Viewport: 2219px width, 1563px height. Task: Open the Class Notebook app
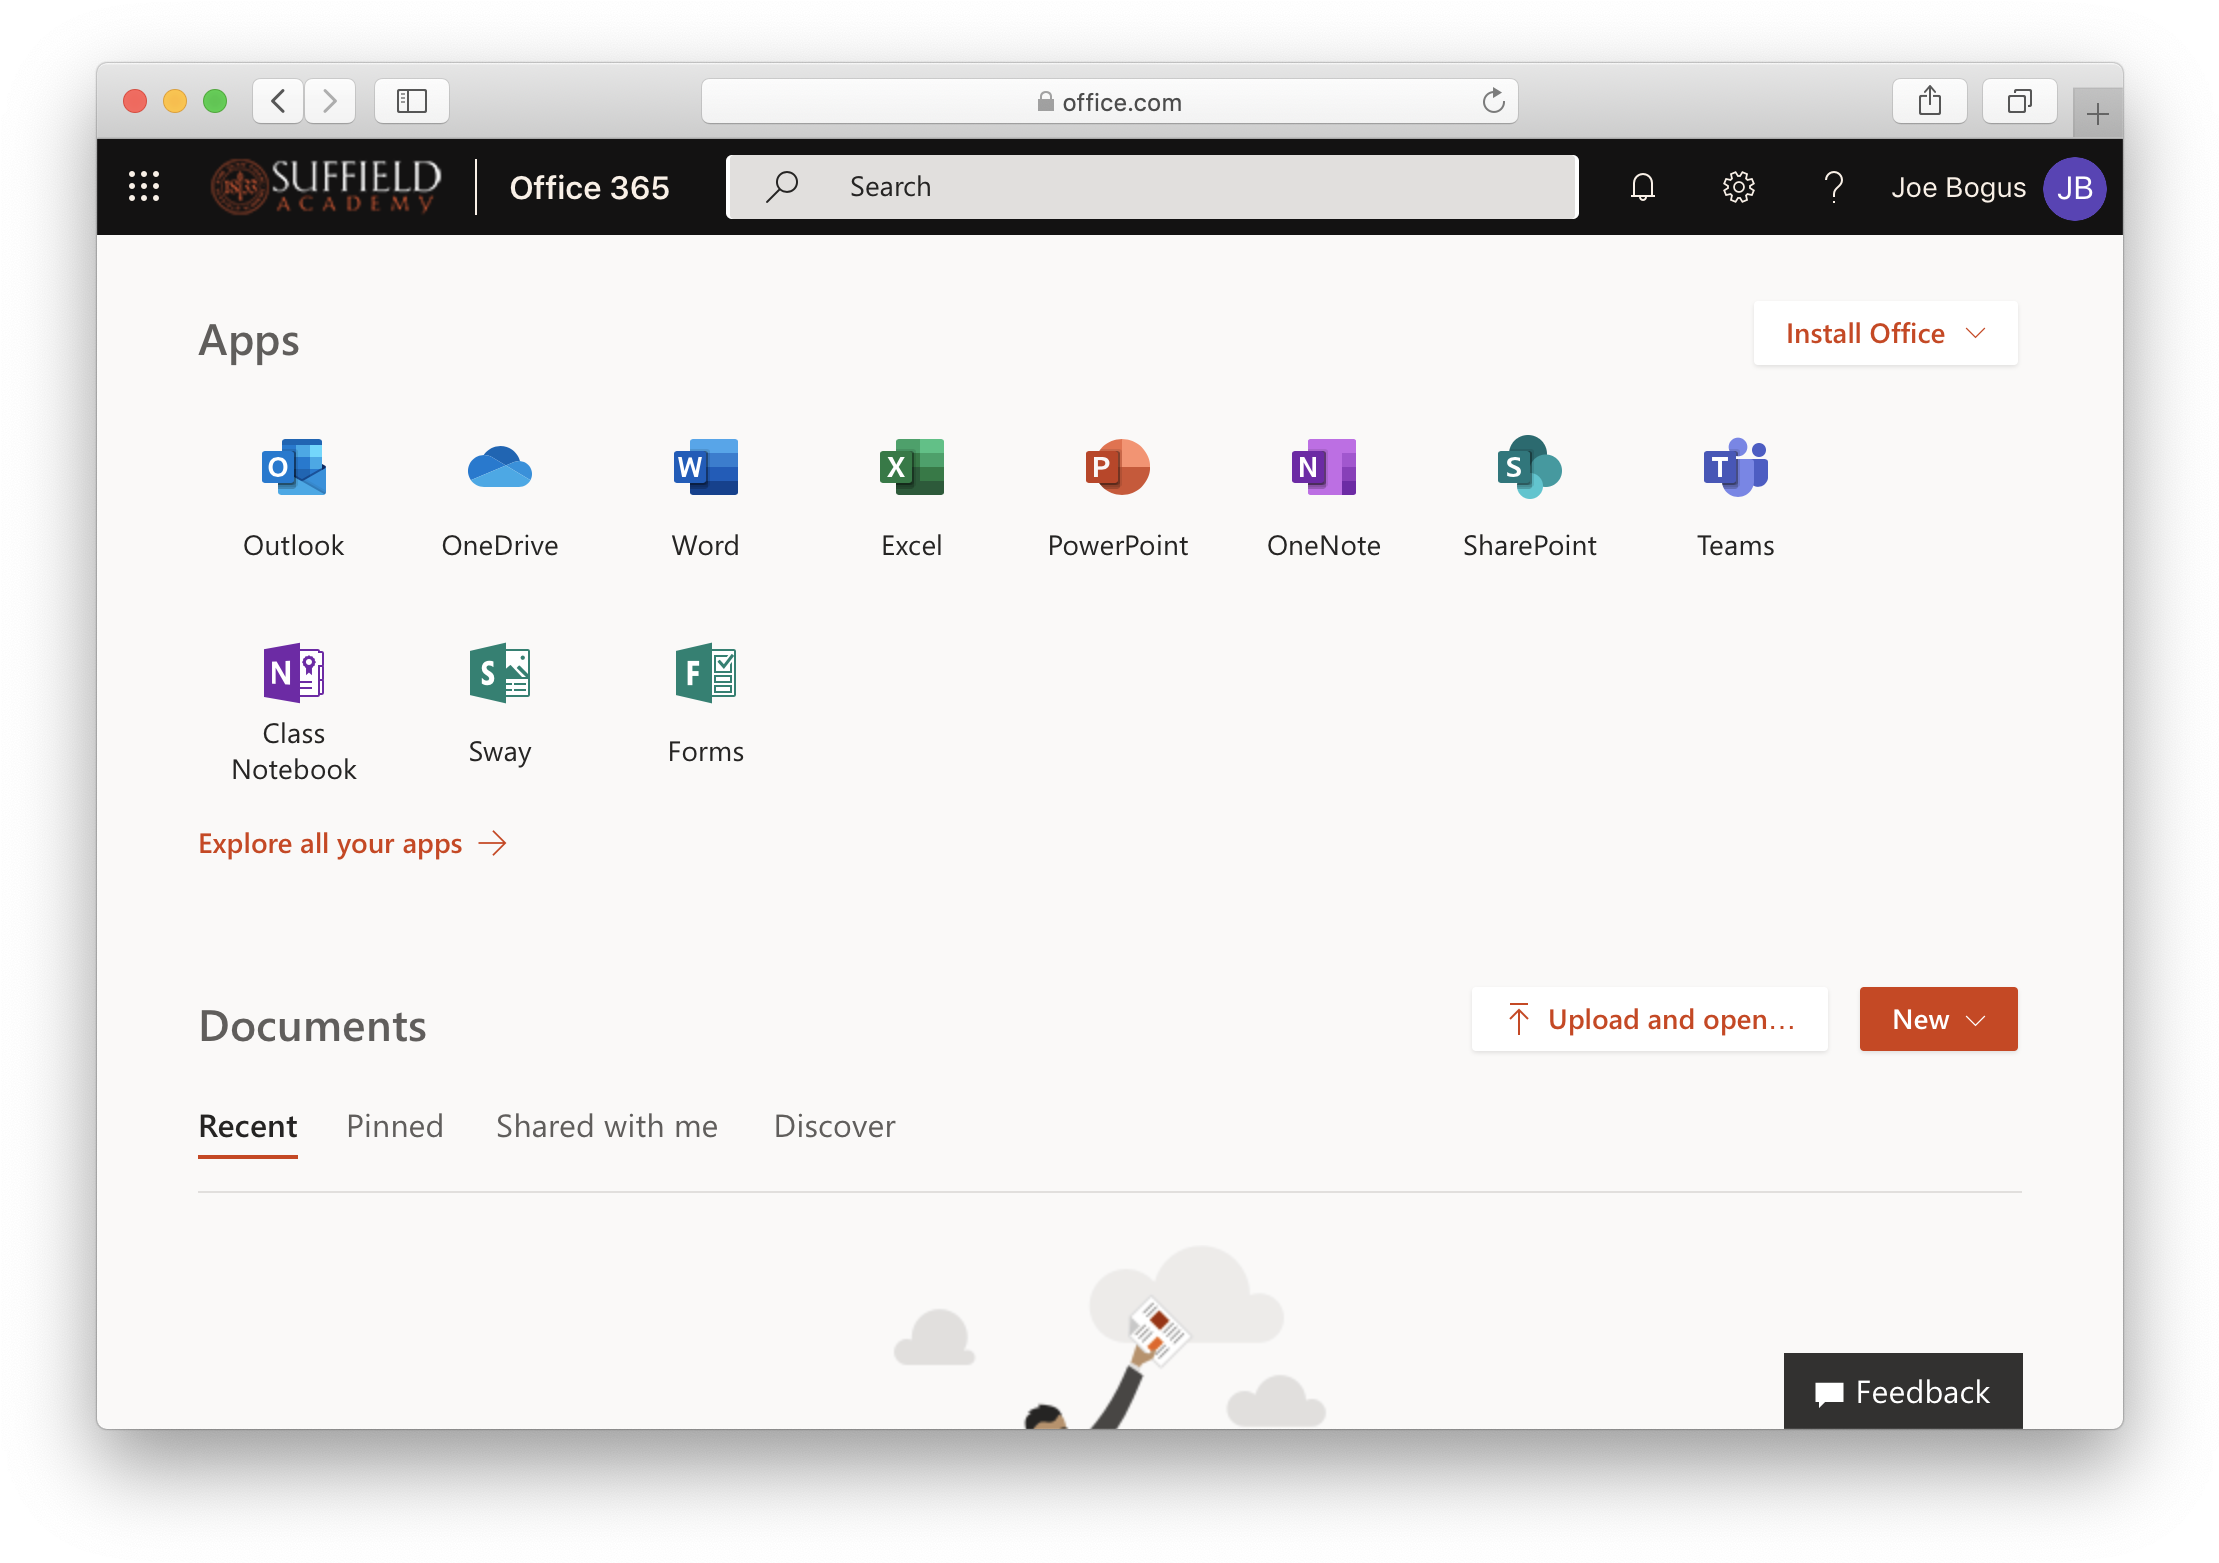tap(293, 711)
